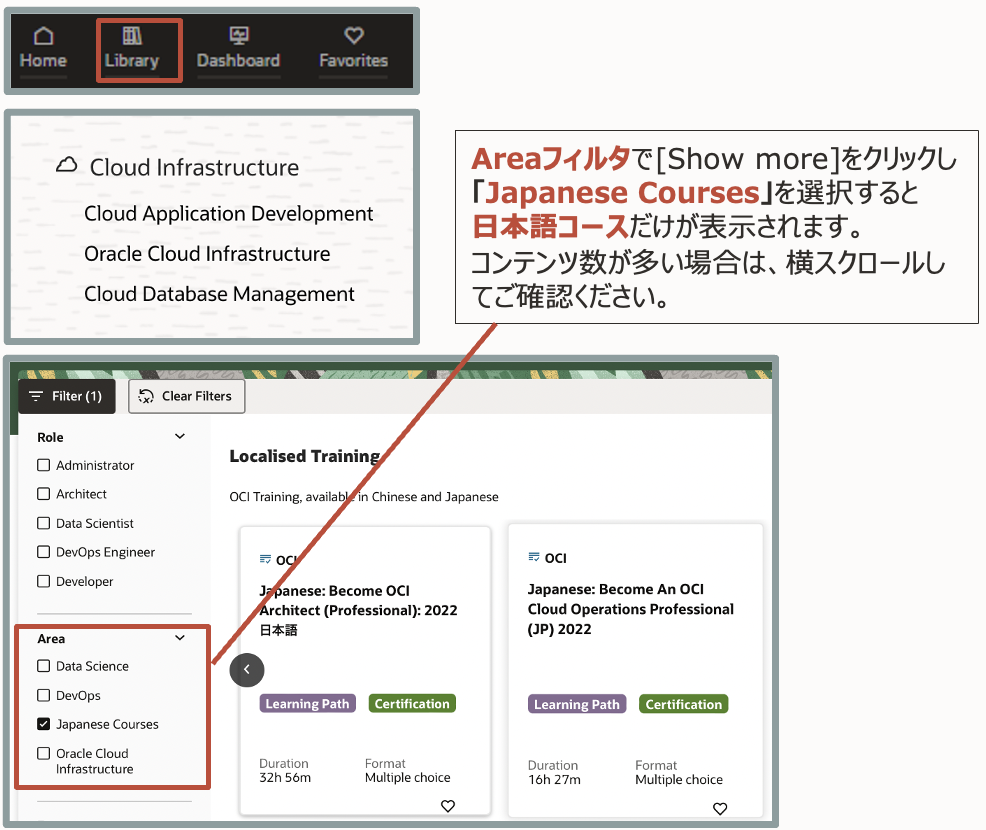
Task: Click the Favorites heart icon in navigation
Action: [354, 36]
